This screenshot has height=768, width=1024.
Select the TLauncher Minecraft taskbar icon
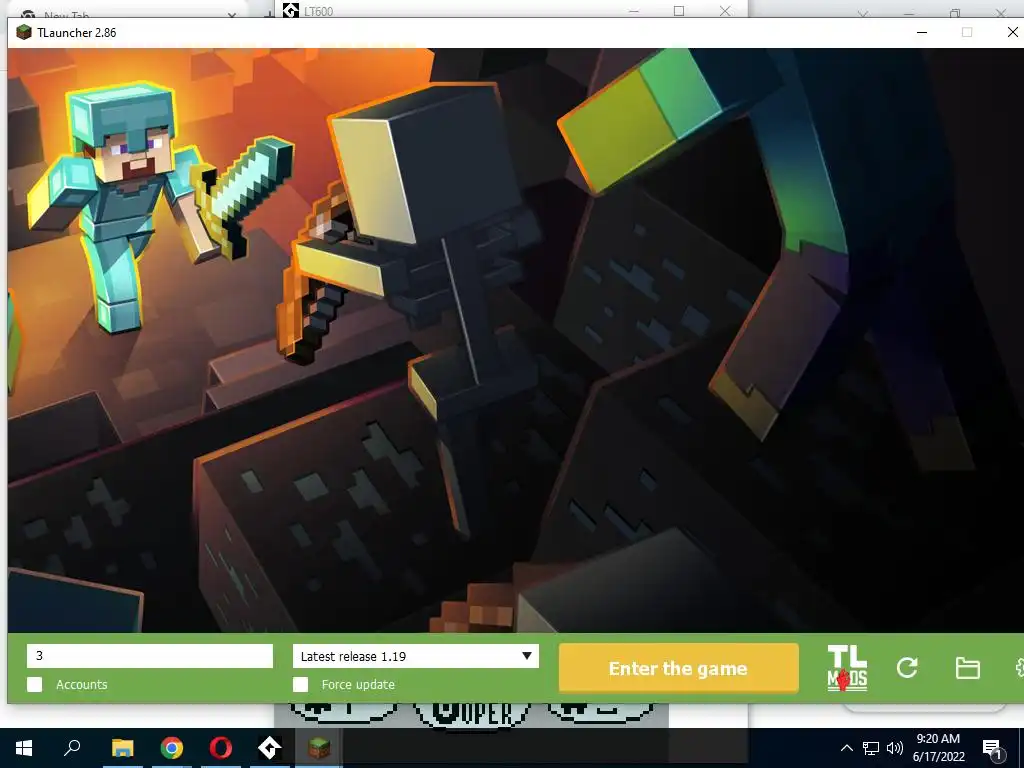(x=319, y=748)
